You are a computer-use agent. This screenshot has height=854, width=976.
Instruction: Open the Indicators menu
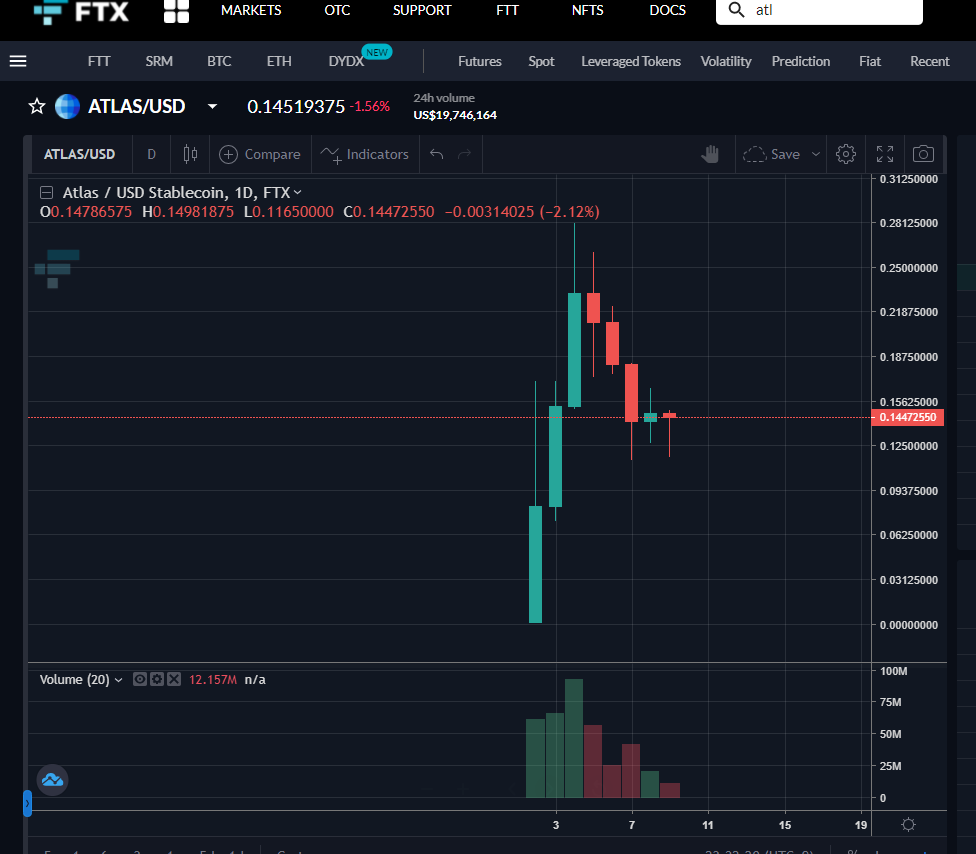364,154
